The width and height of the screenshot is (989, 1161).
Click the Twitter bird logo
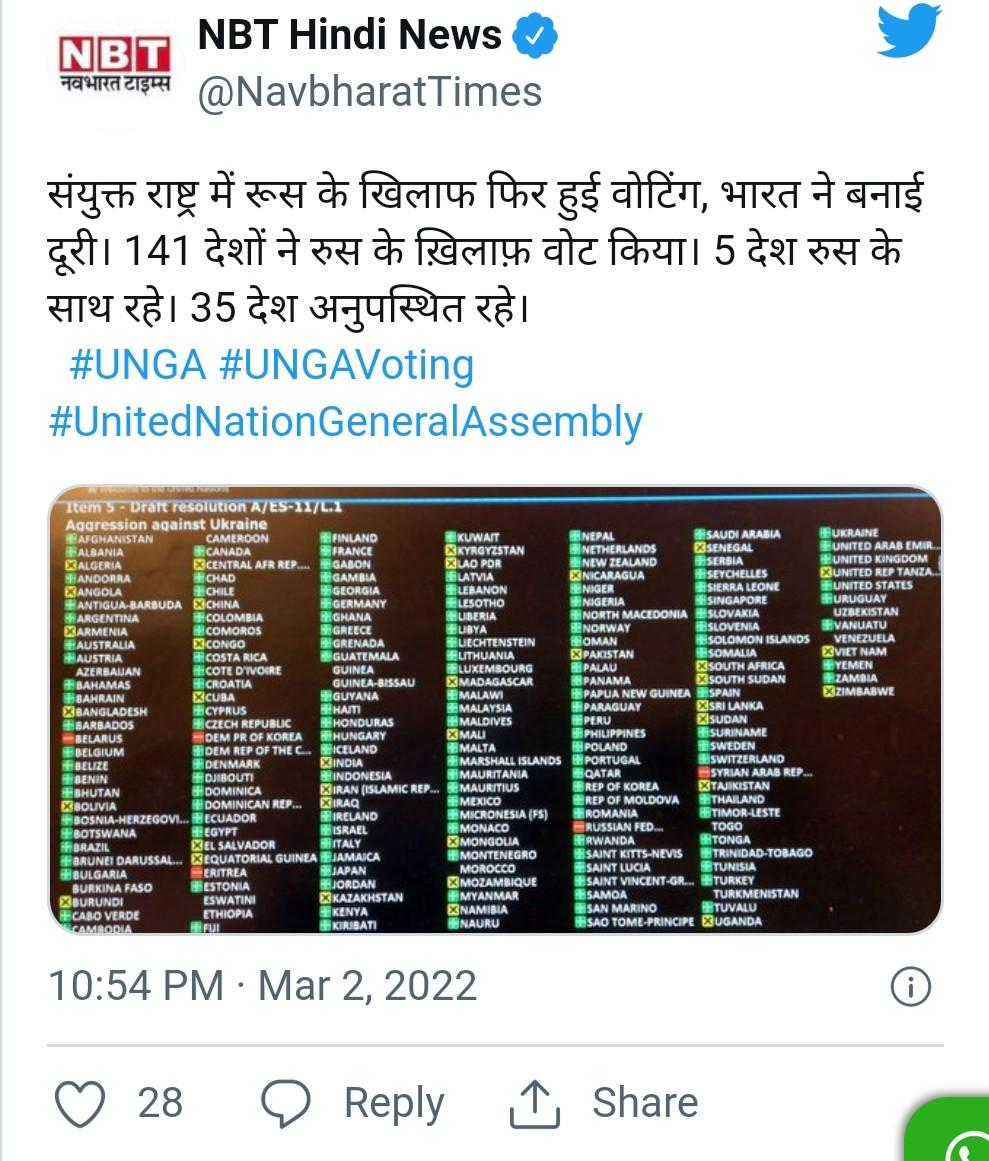(908, 32)
